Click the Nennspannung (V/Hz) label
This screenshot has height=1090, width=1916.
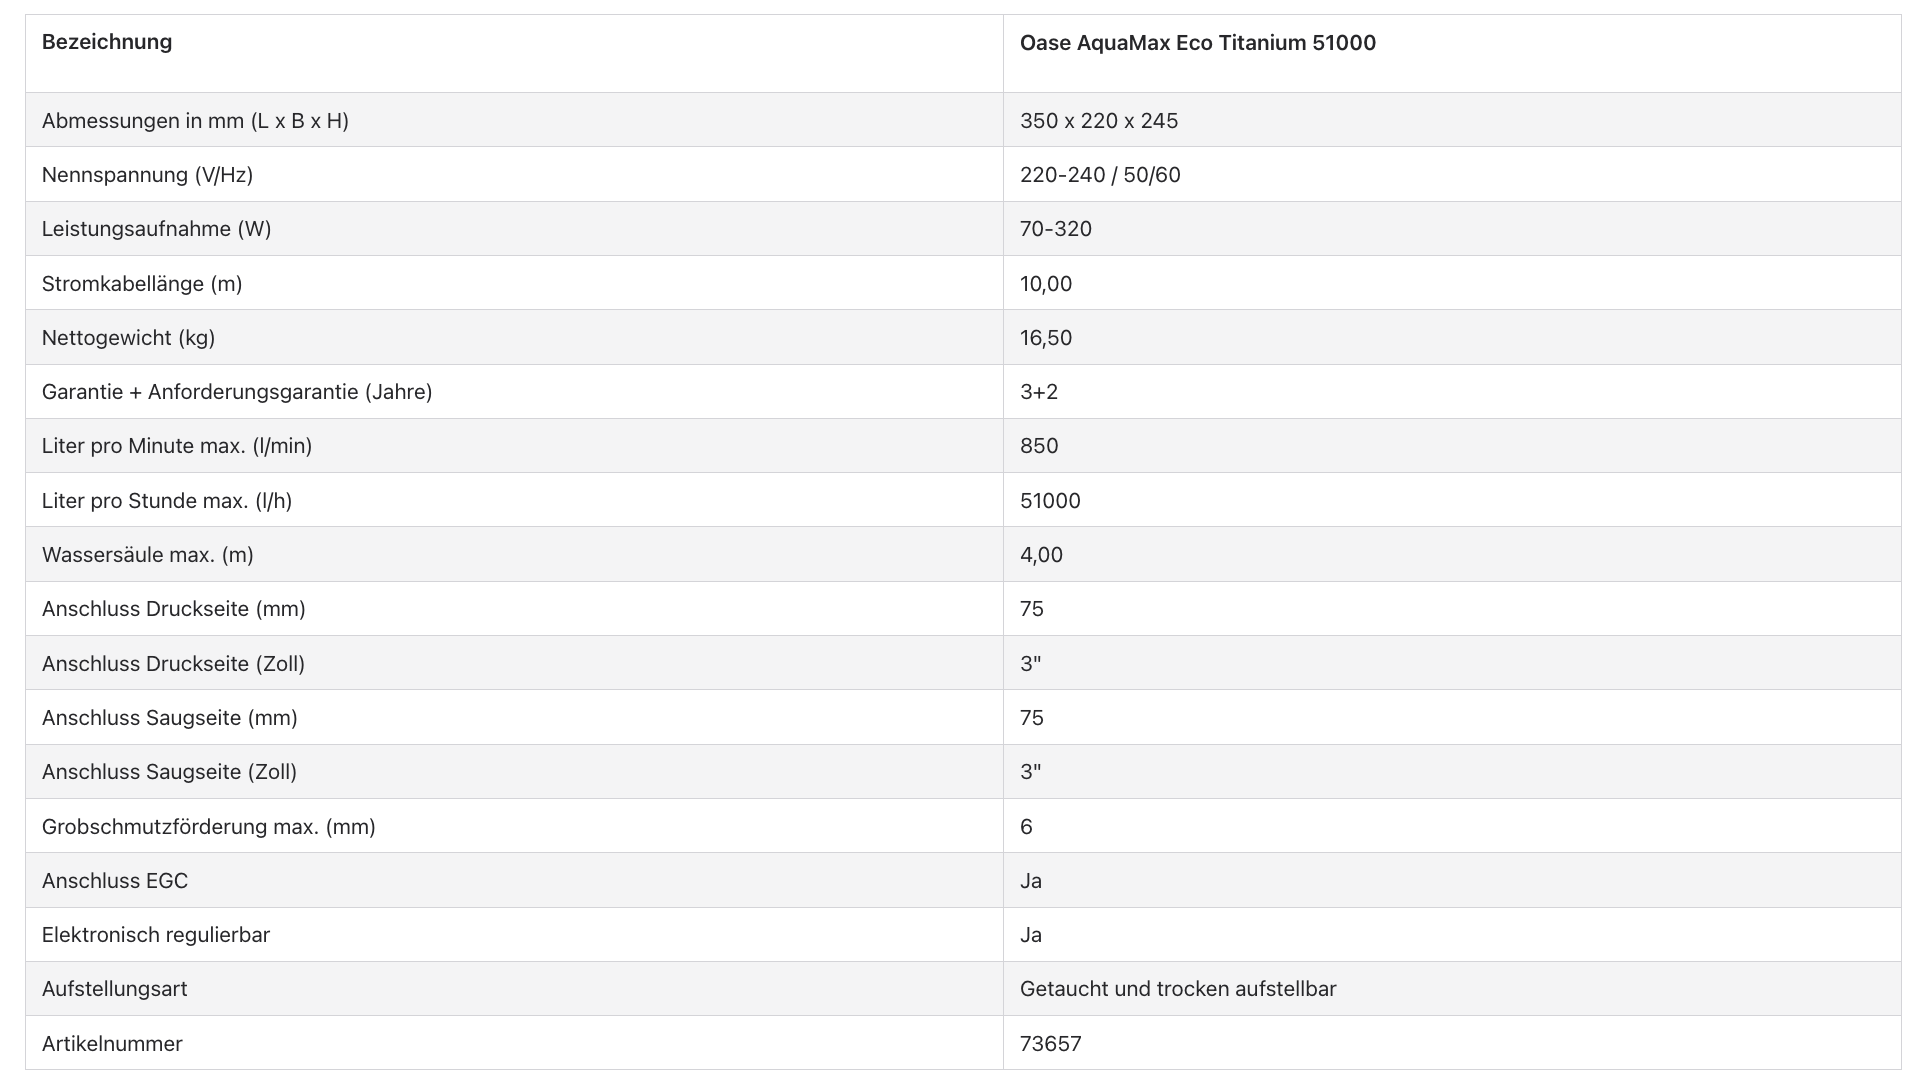pyautogui.click(x=147, y=175)
